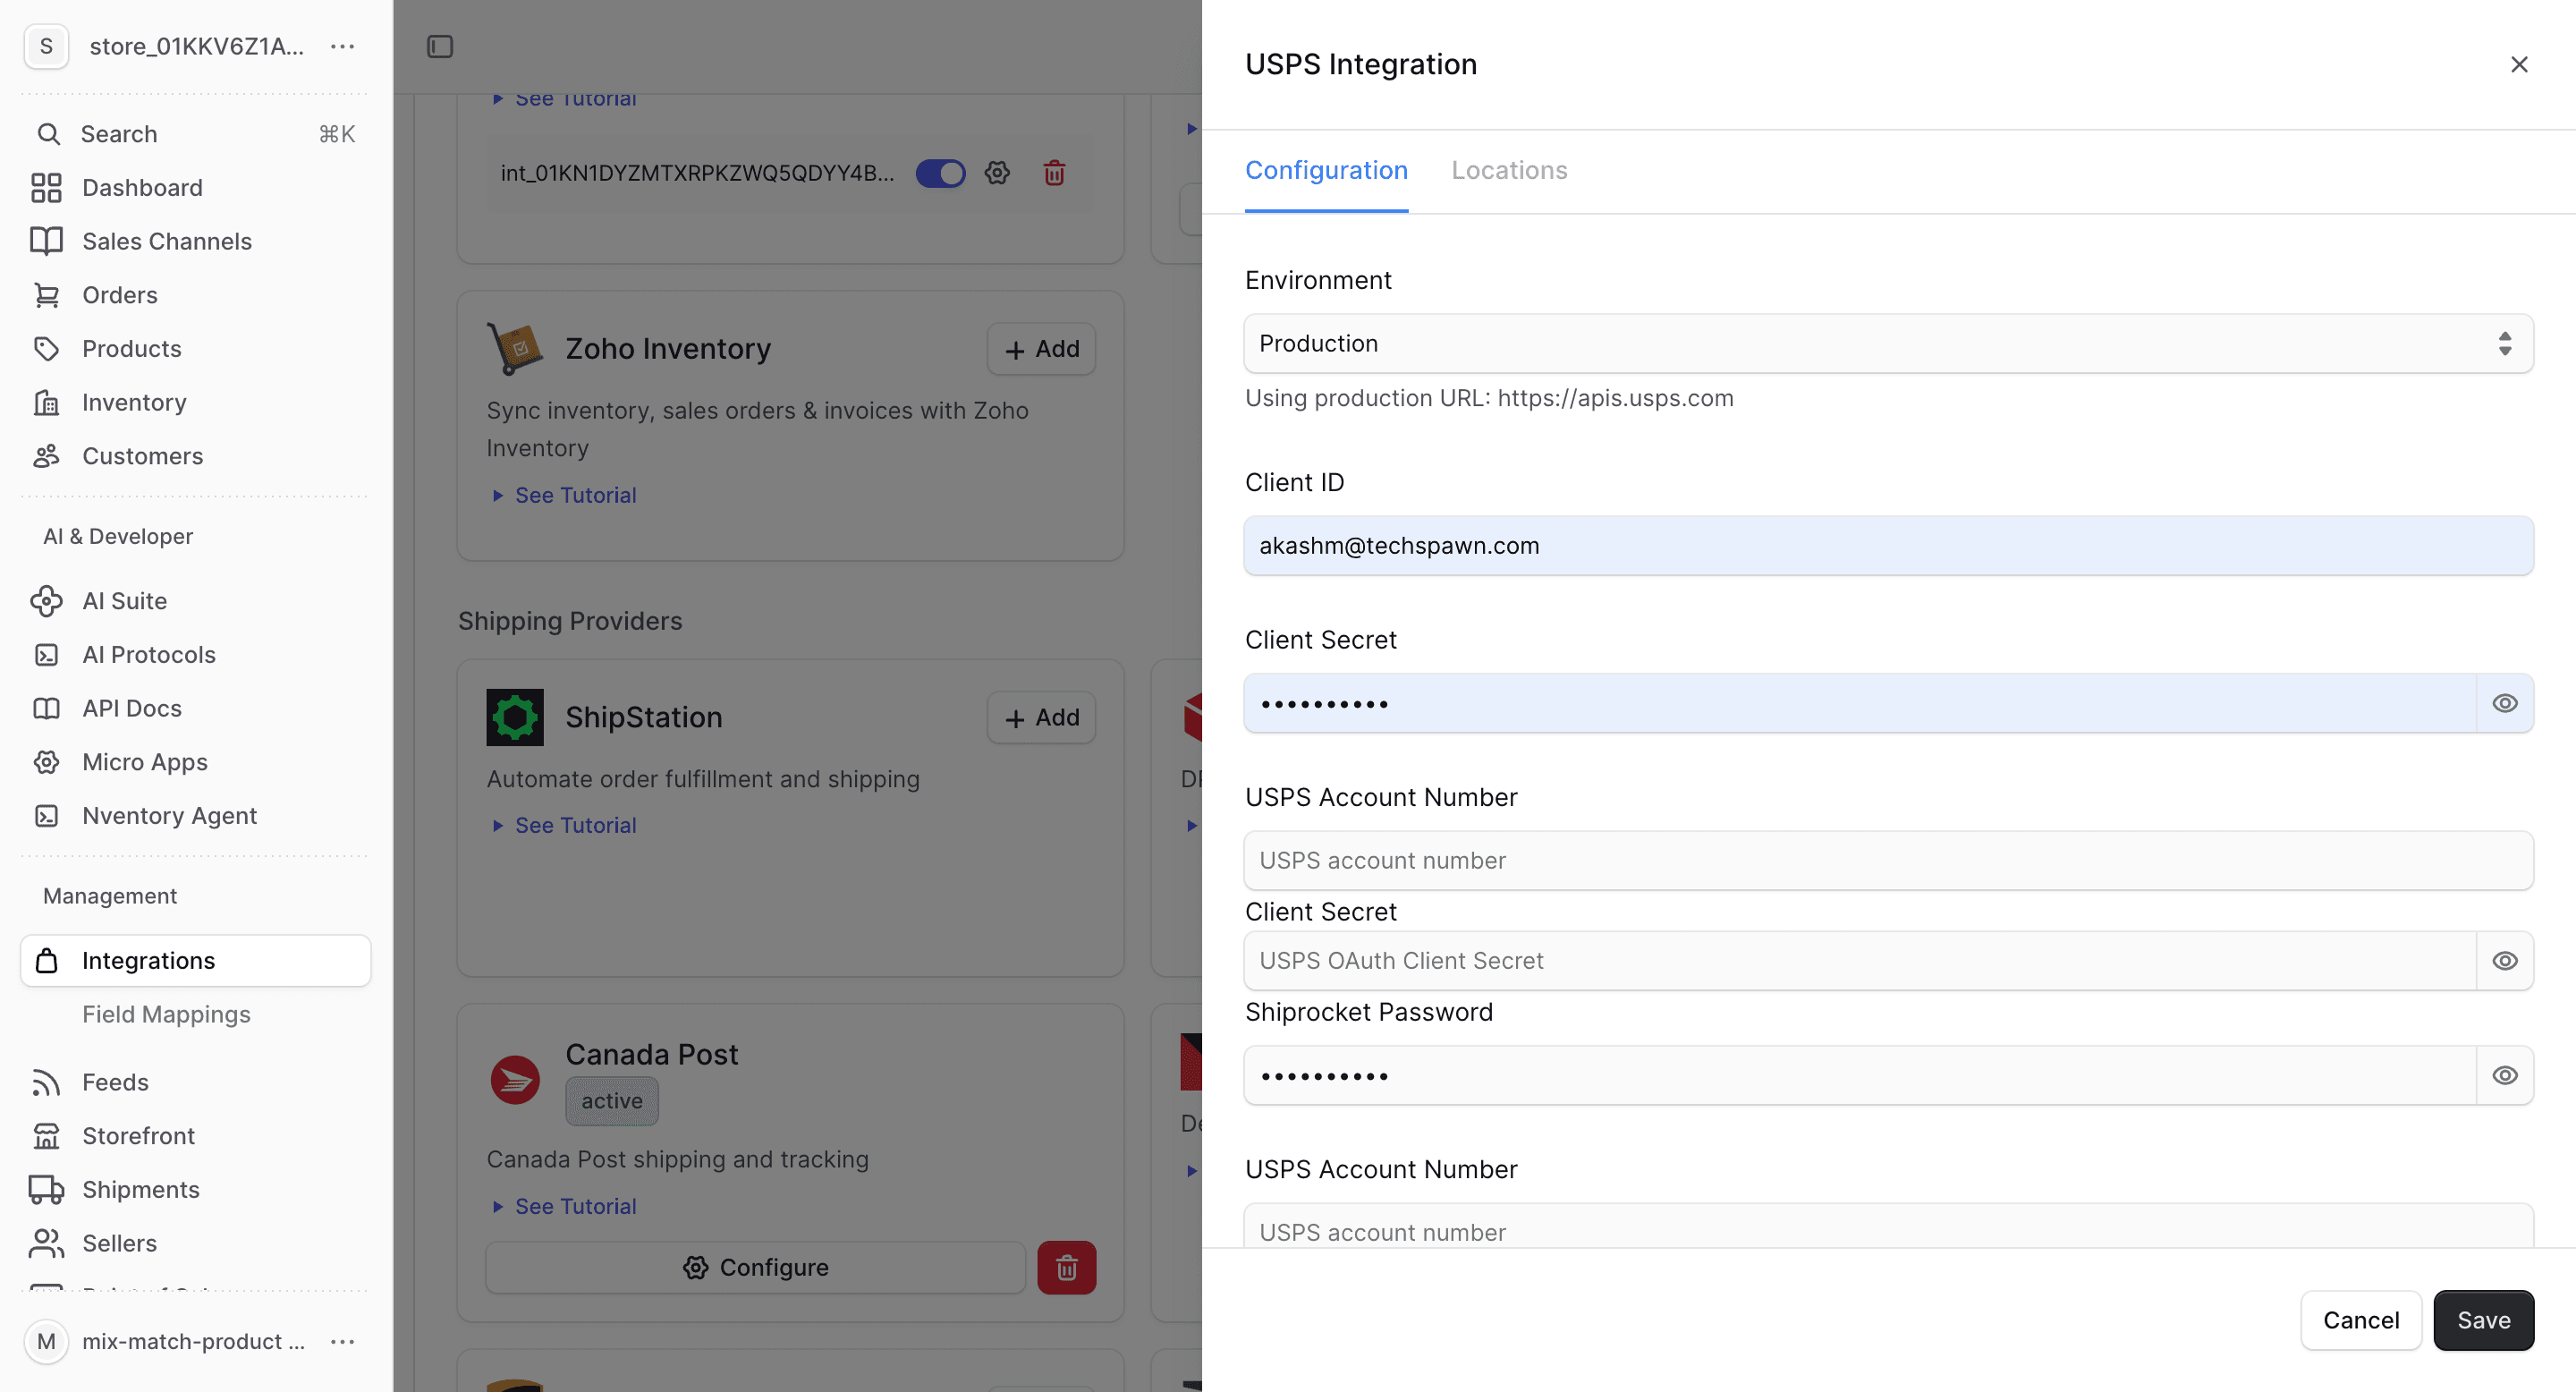The height and width of the screenshot is (1392, 2576).
Task: Open the Customers page
Action: 196,456
